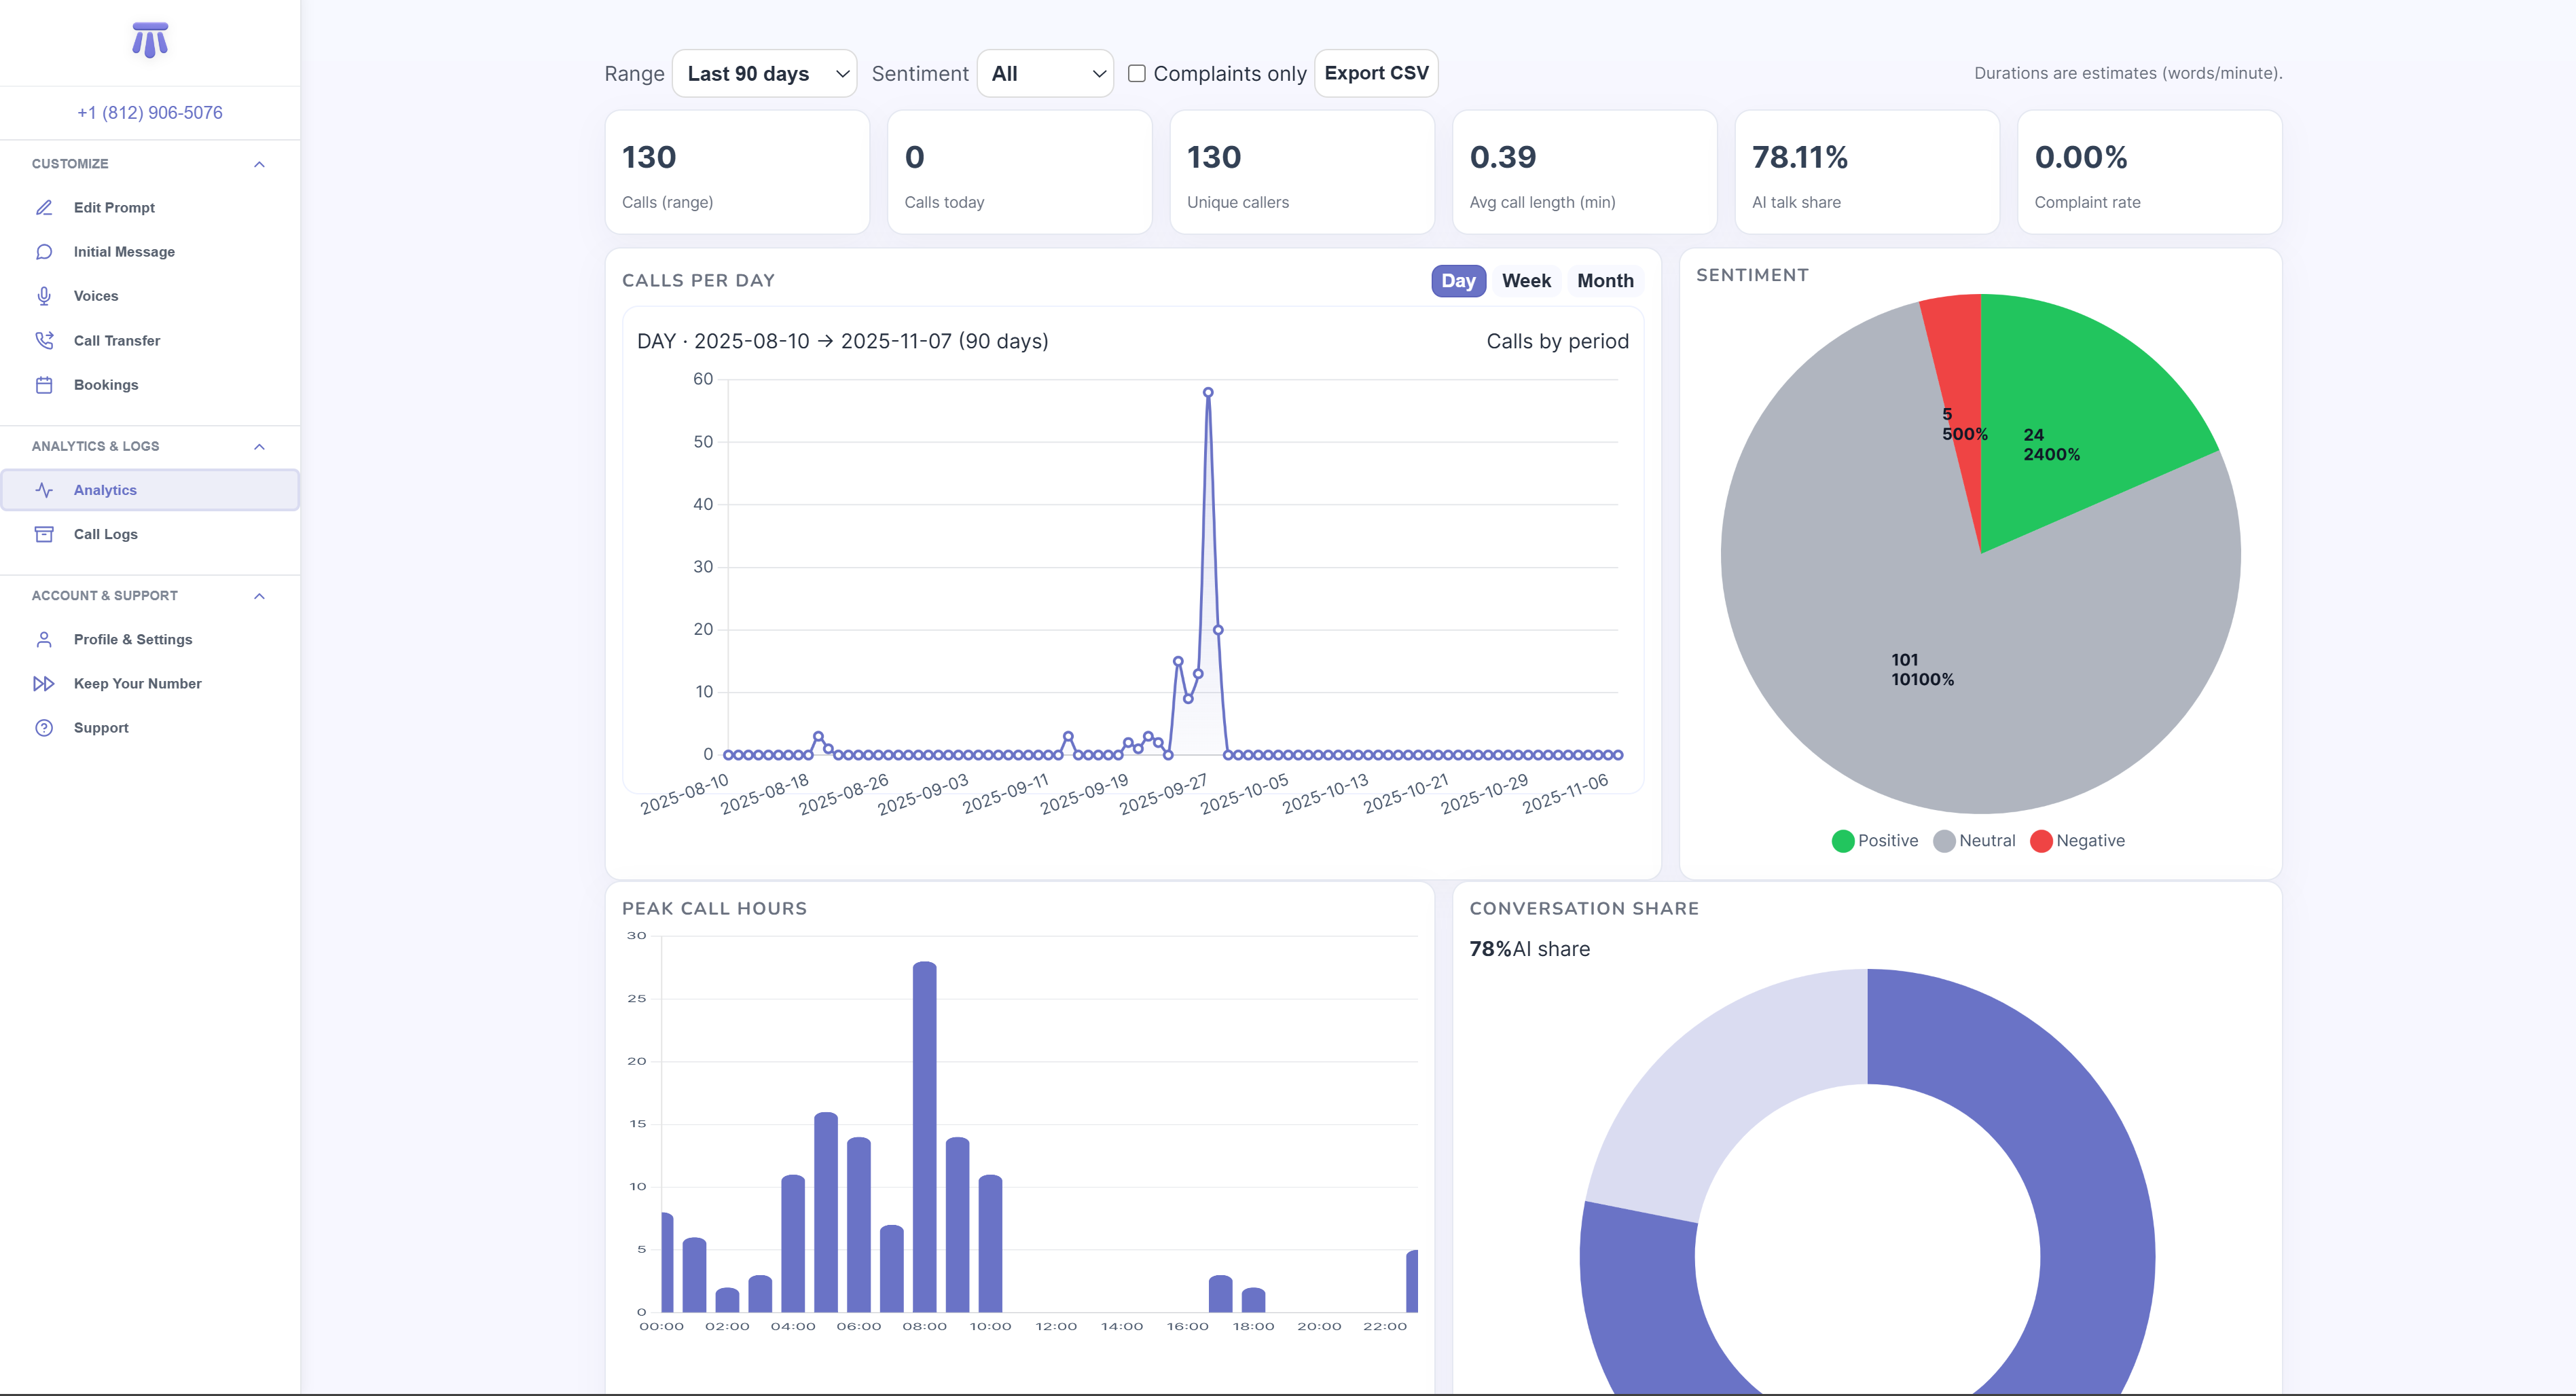Click the calendar Bookings icon
The width and height of the screenshot is (2576, 1396).
pyautogui.click(x=44, y=385)
